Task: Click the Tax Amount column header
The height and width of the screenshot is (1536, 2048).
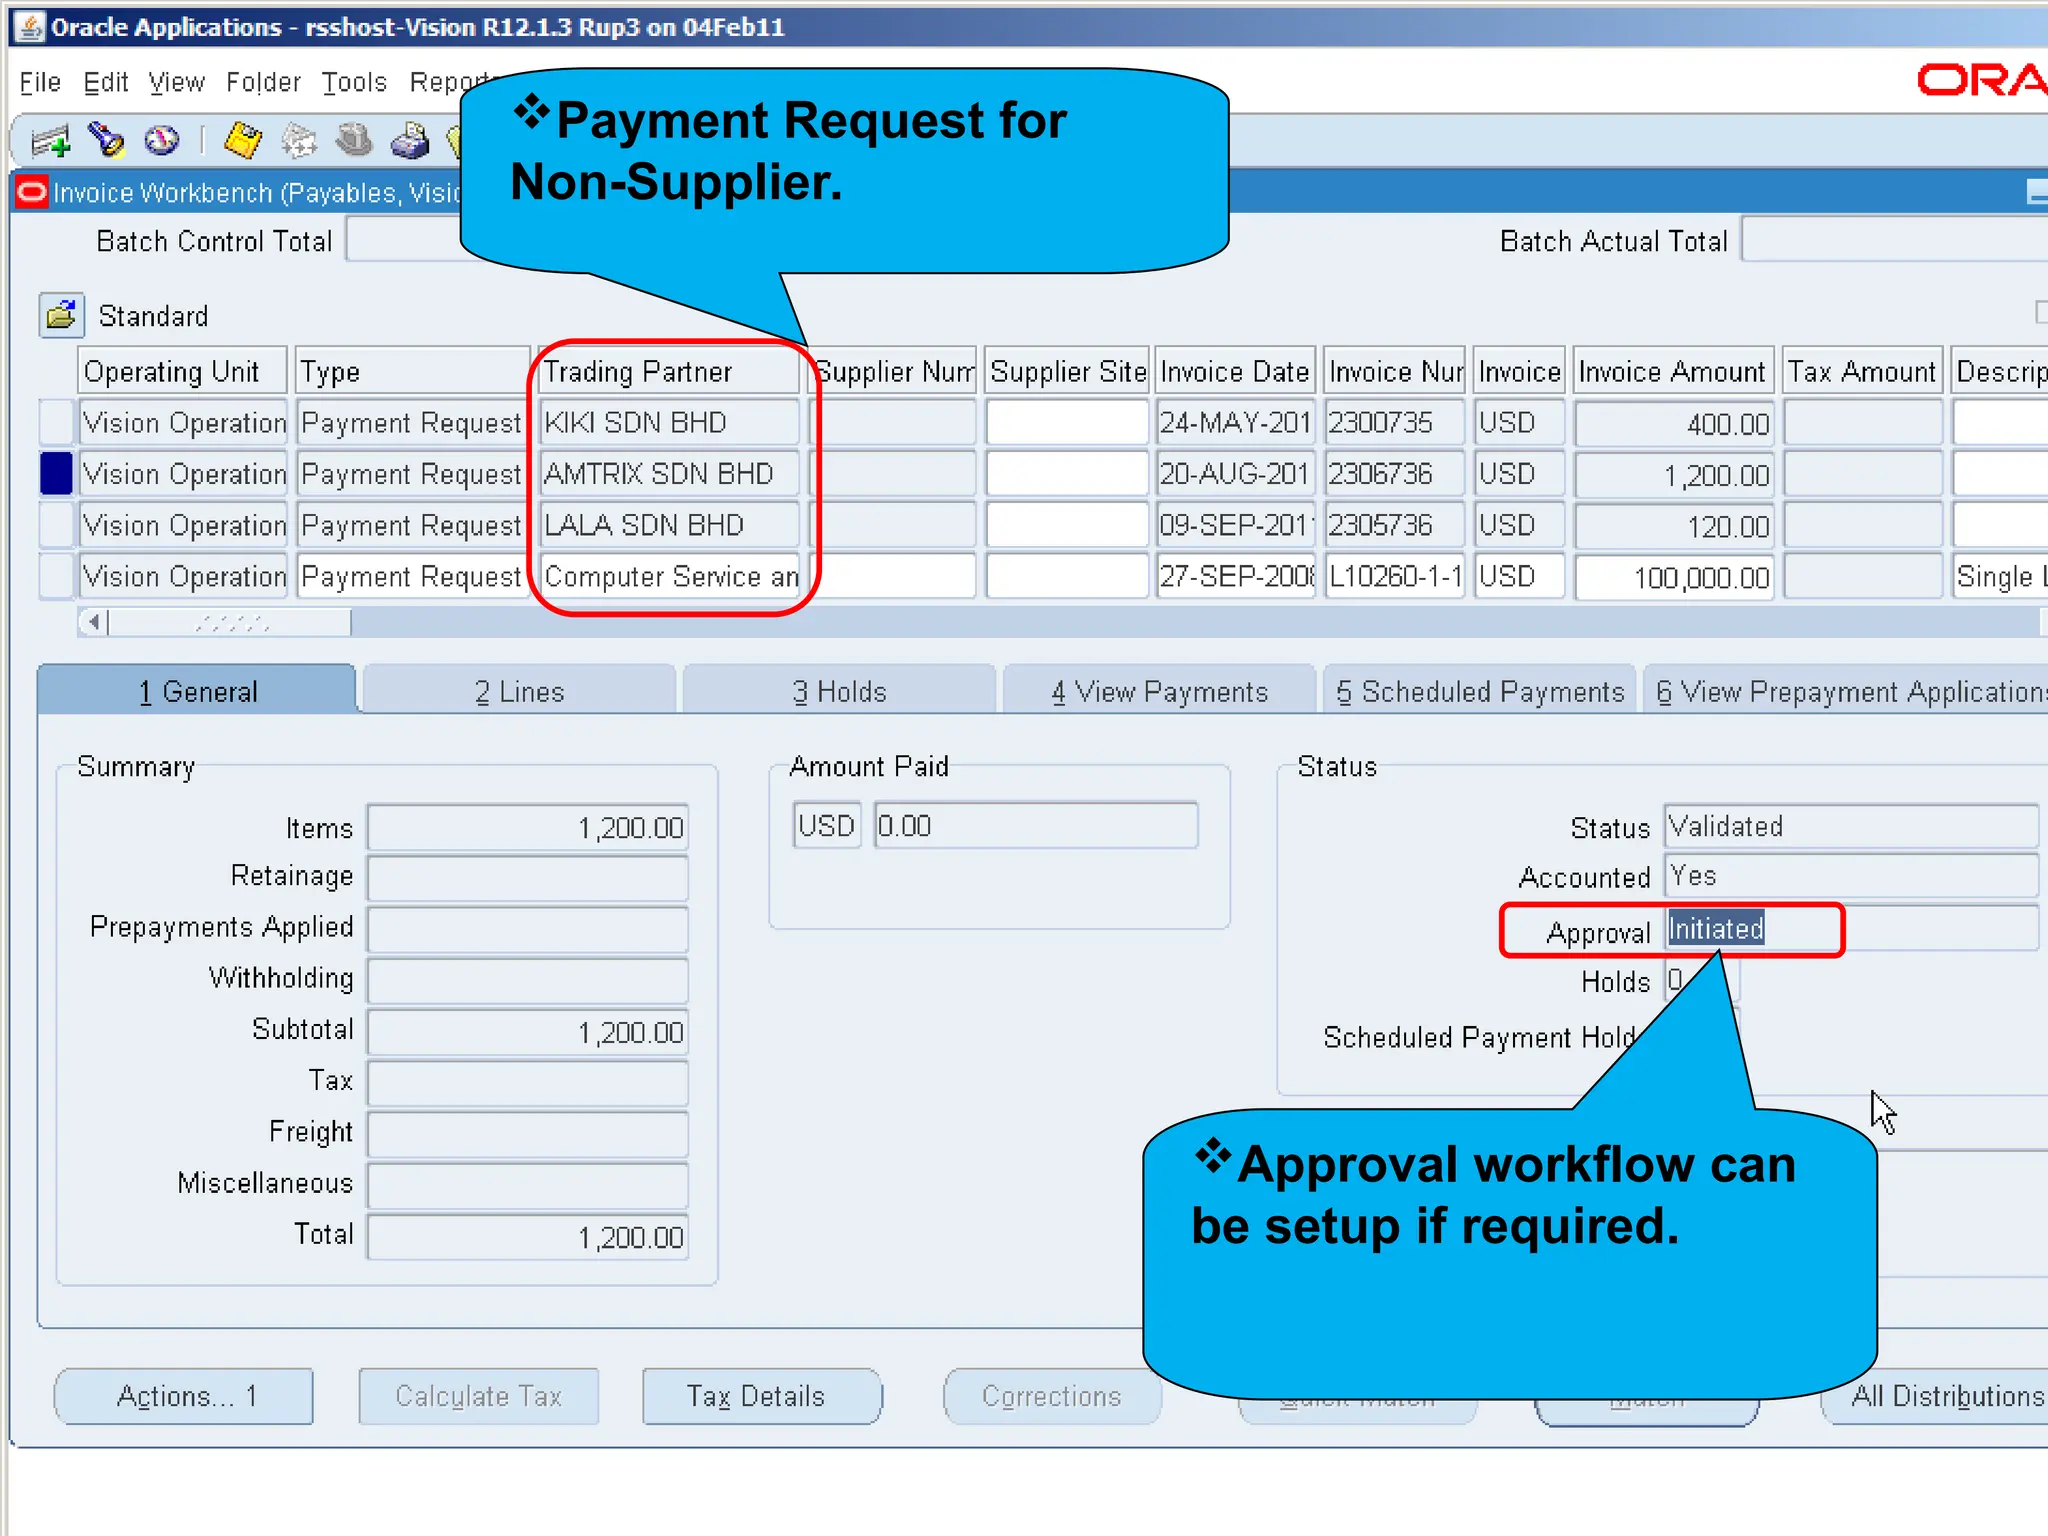Action: (1862, 371)
